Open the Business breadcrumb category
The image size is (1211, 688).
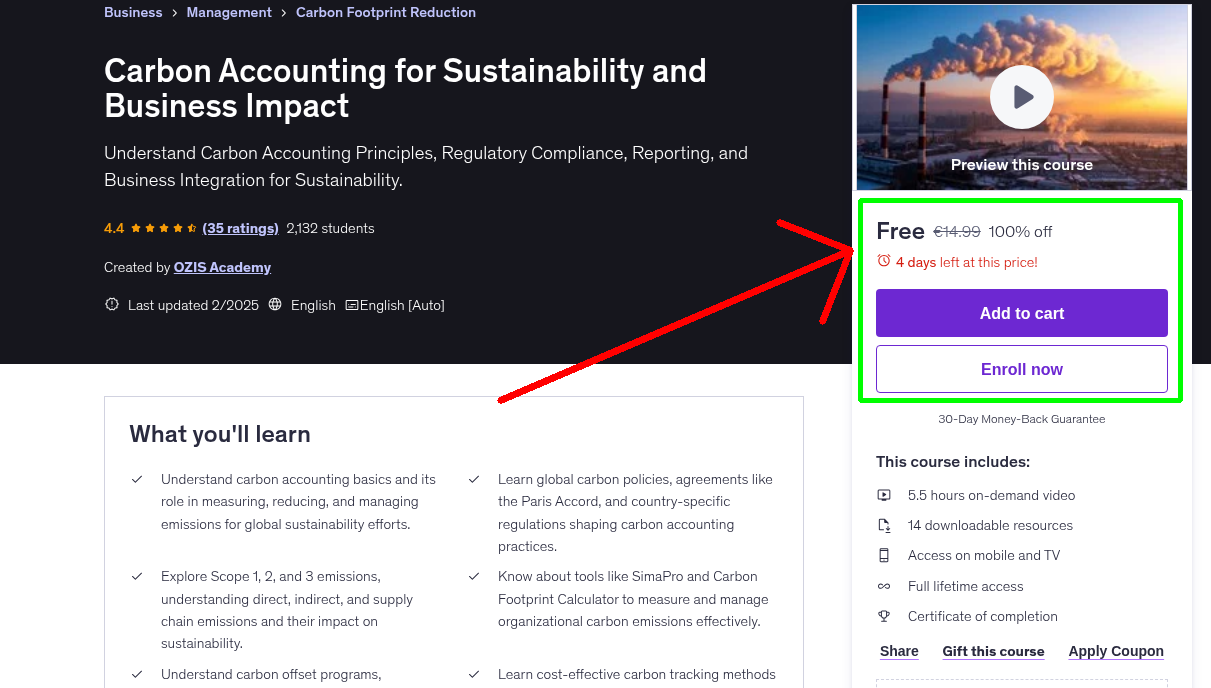point(132,12)
